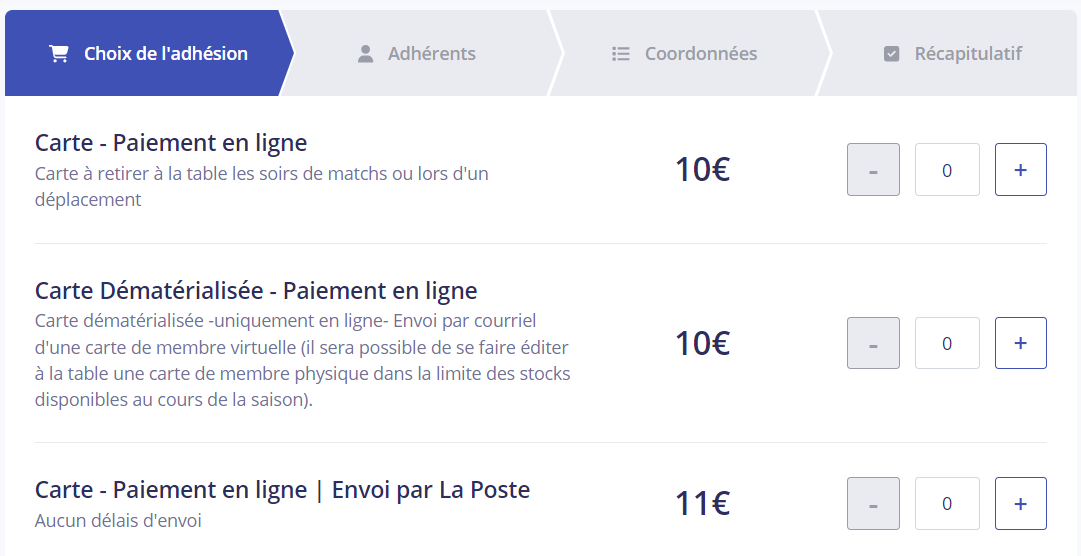Decrease quantity for Carte - Paiement en ligne
Viewport: 1081px width, 556px height.
873,170
